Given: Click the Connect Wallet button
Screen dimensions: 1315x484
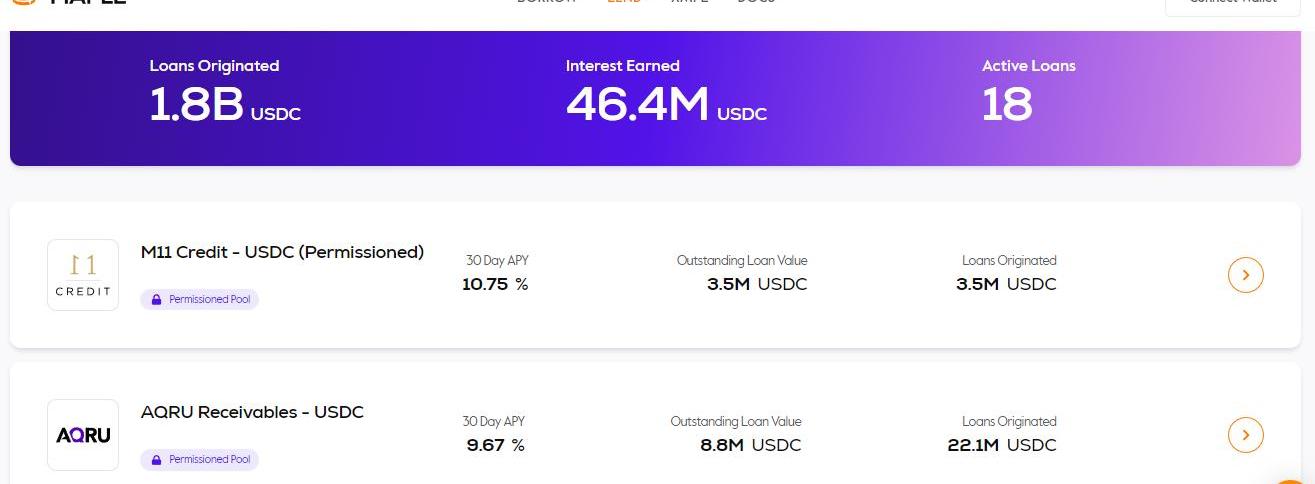Looking at the screenshot, I should tap(1232, 3).
